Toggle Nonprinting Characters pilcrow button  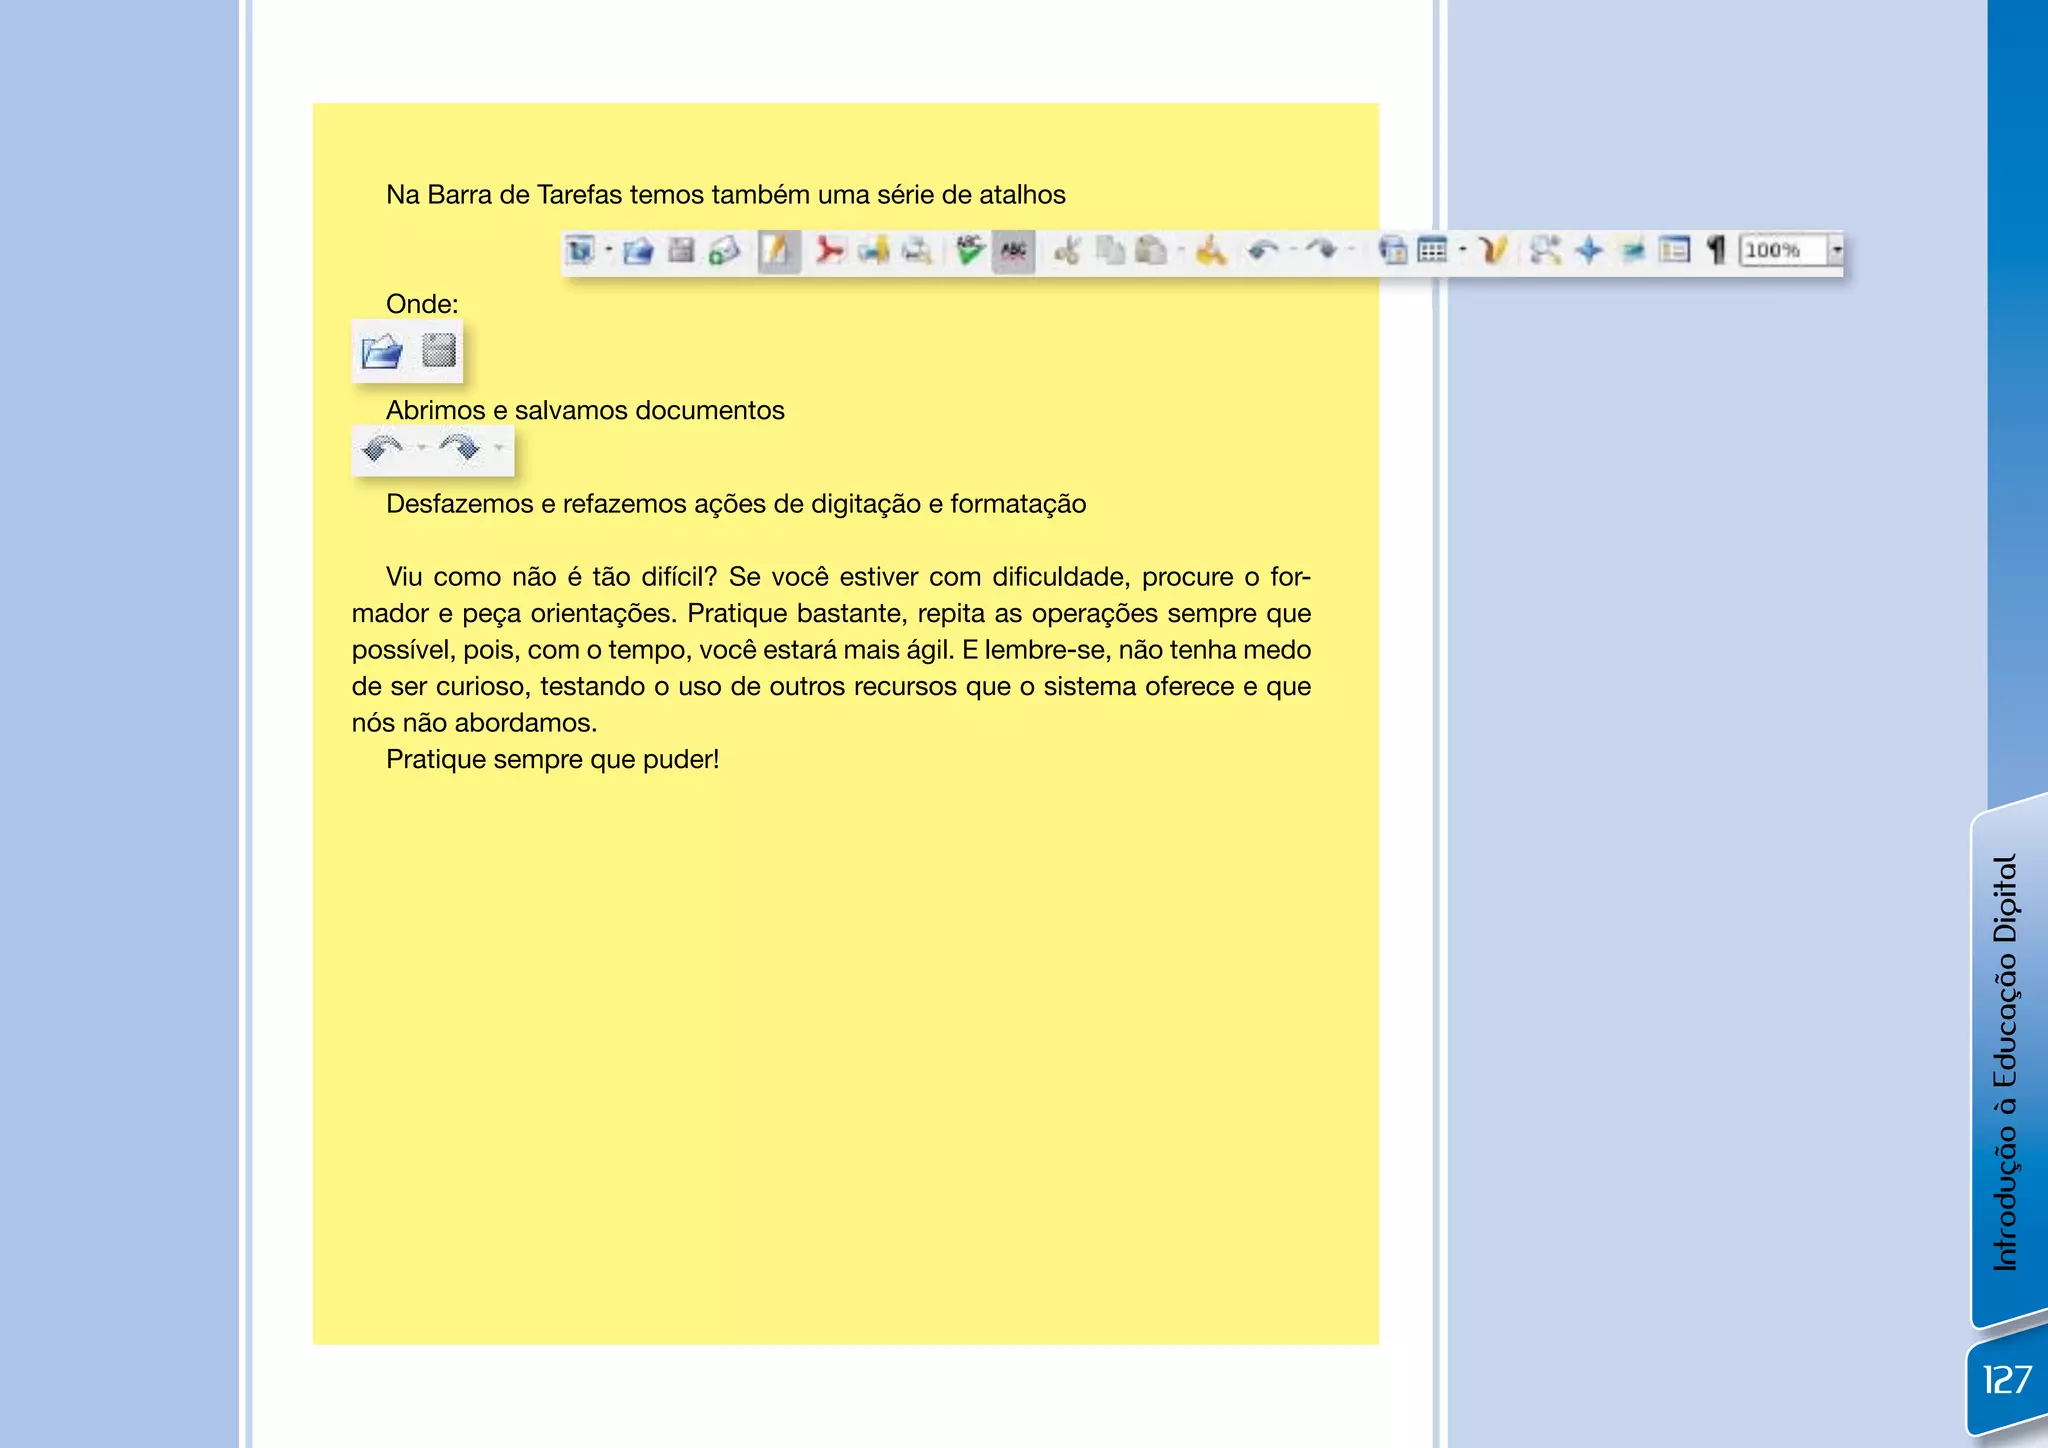pos(1716,250)
